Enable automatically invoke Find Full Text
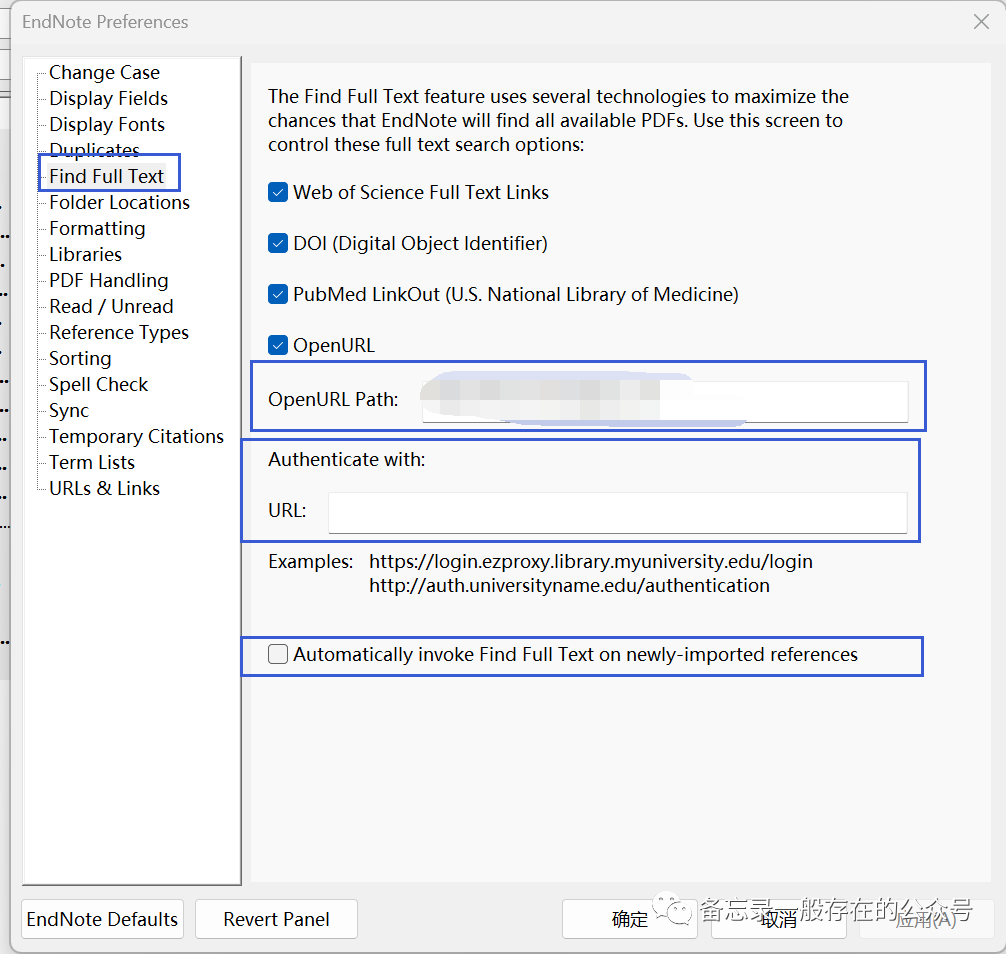Viewport: 1006px width, 954px height. pos(278,654)
